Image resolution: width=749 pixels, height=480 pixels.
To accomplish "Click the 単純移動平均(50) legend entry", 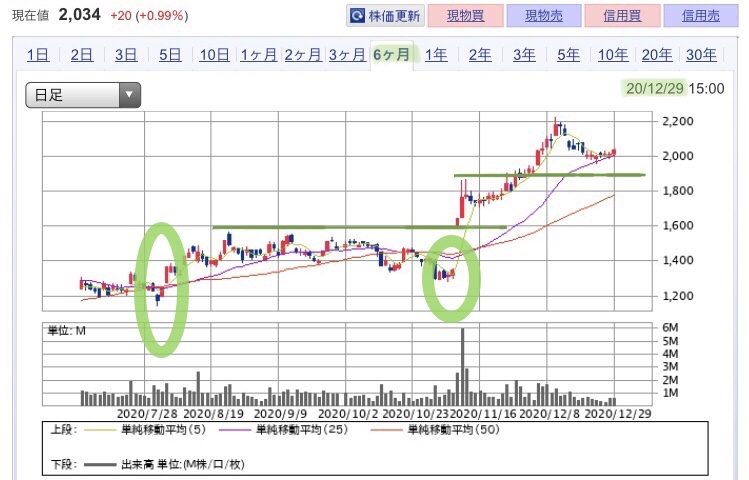I will point(435,430).
